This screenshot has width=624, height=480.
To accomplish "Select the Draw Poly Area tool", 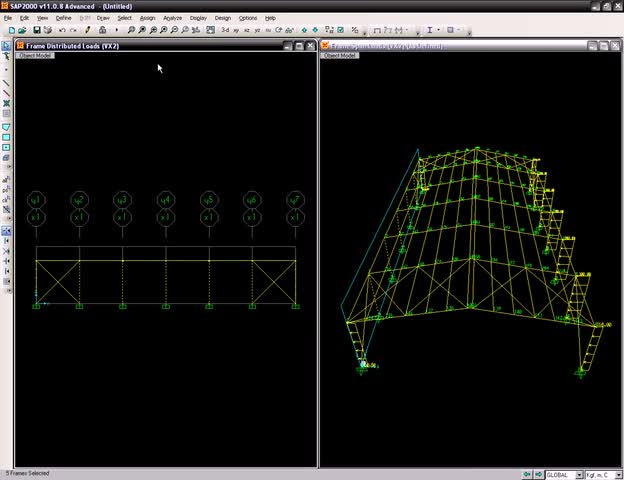I will tap(6, 127).
